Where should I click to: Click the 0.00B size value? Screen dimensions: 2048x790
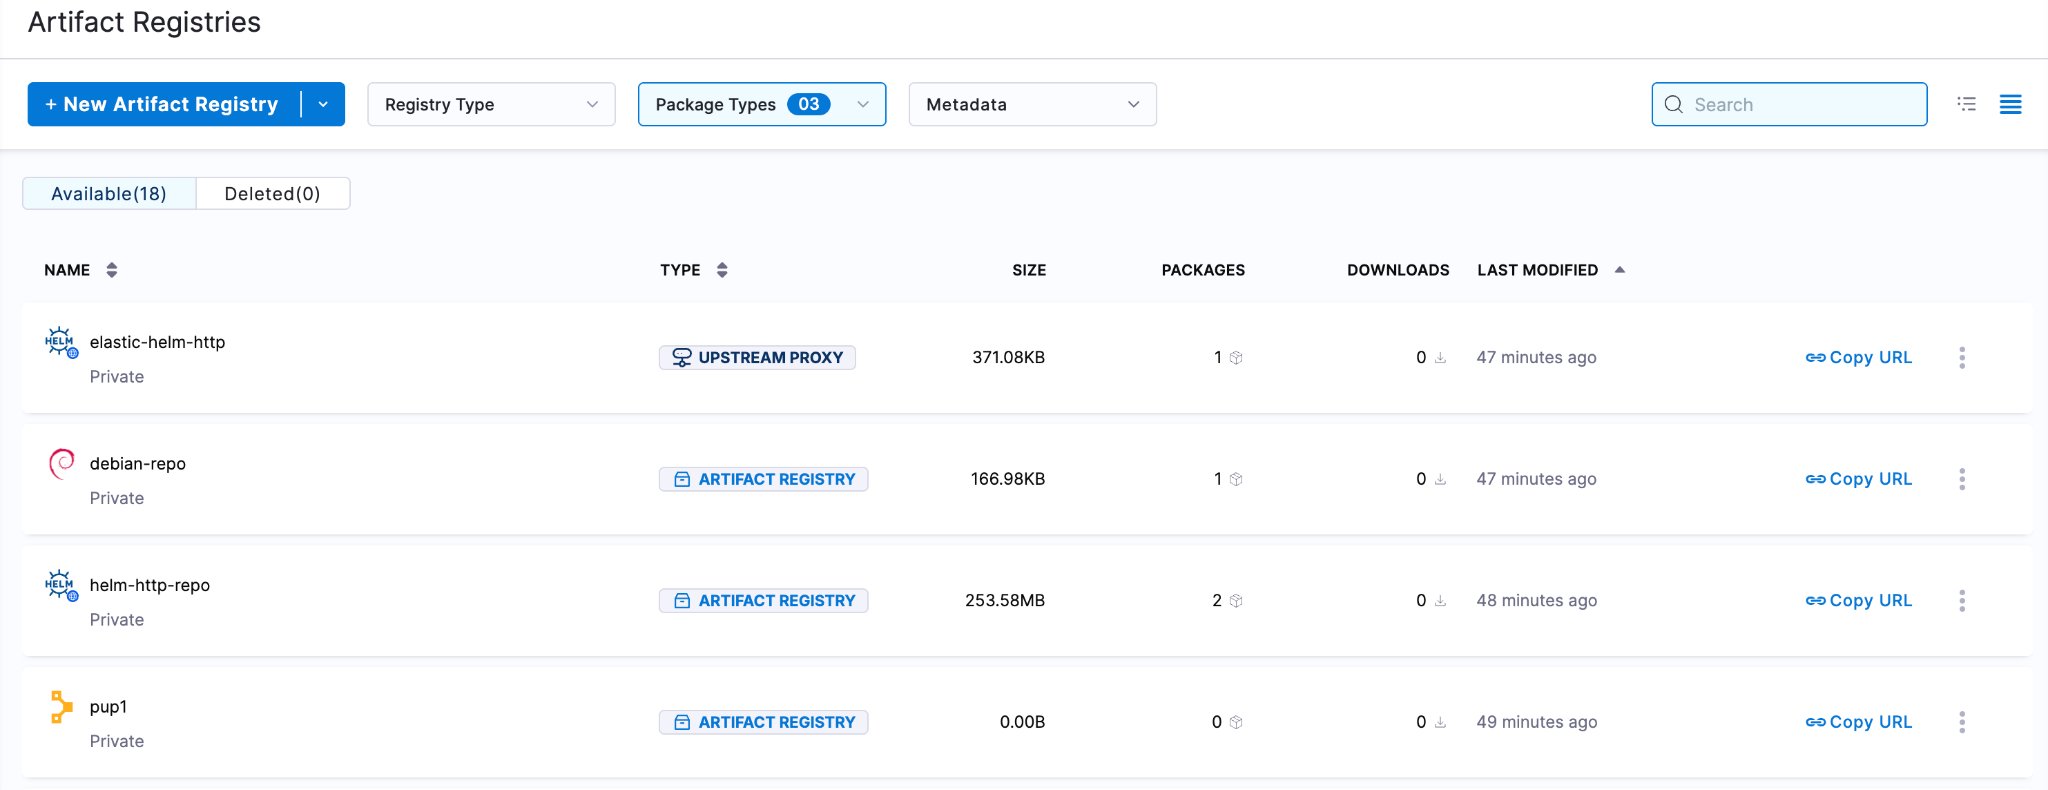(x=1022, y=722)
